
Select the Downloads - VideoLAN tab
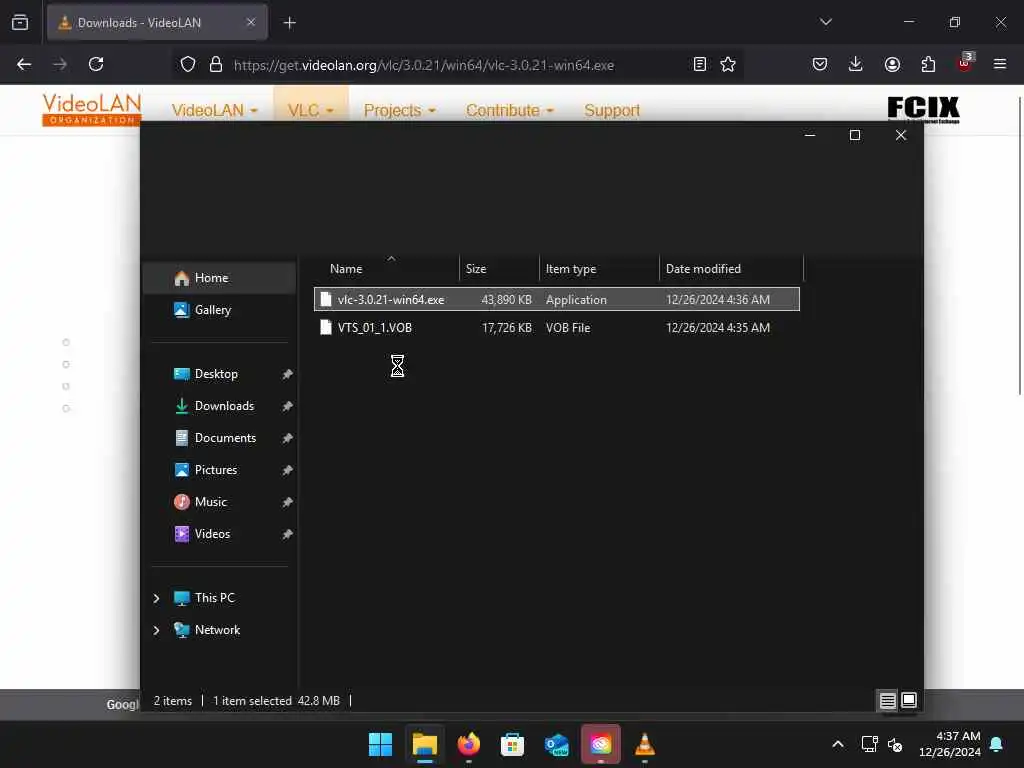click(x=157, y=22)
